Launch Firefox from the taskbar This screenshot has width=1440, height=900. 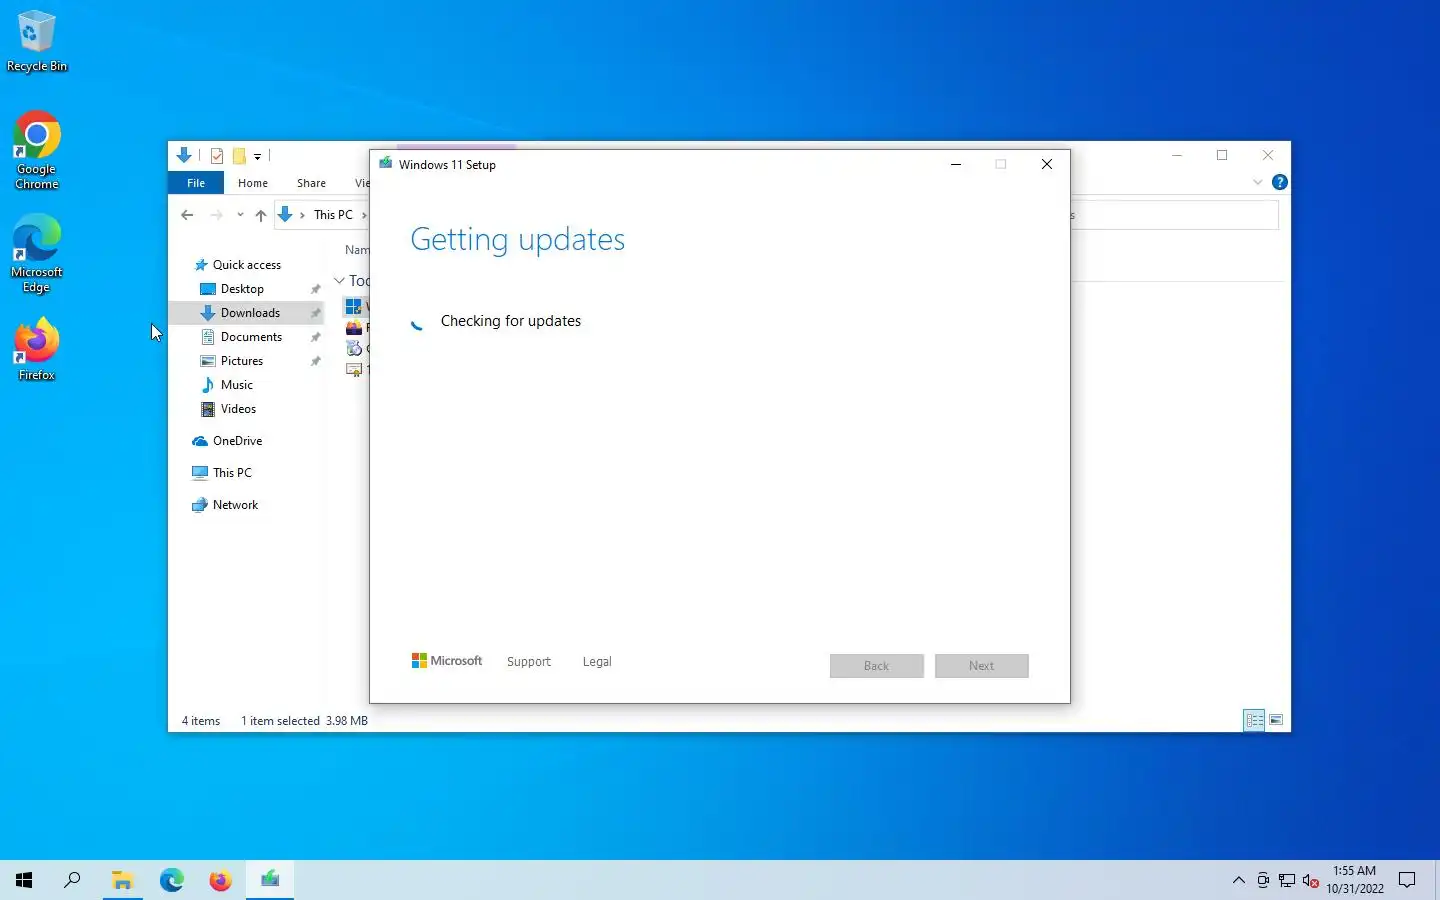point(220,880)
